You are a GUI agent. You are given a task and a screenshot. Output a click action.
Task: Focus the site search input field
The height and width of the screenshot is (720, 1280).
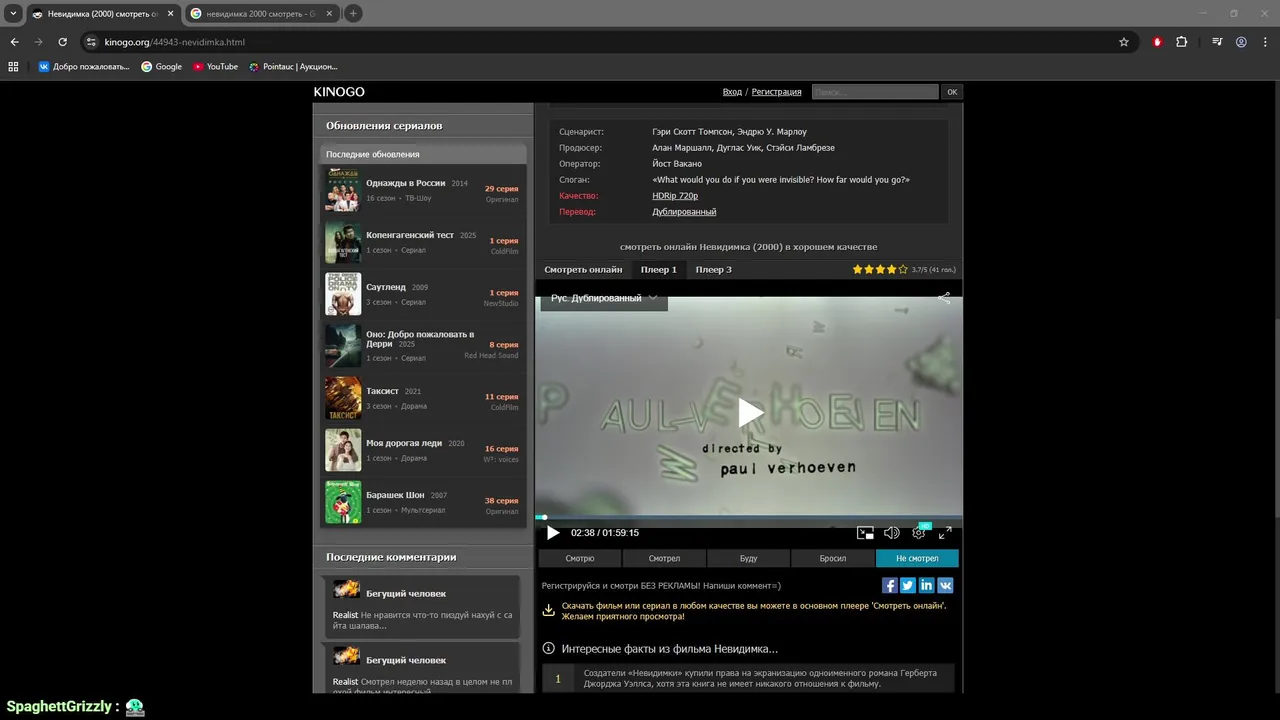(x=875, y=92)
